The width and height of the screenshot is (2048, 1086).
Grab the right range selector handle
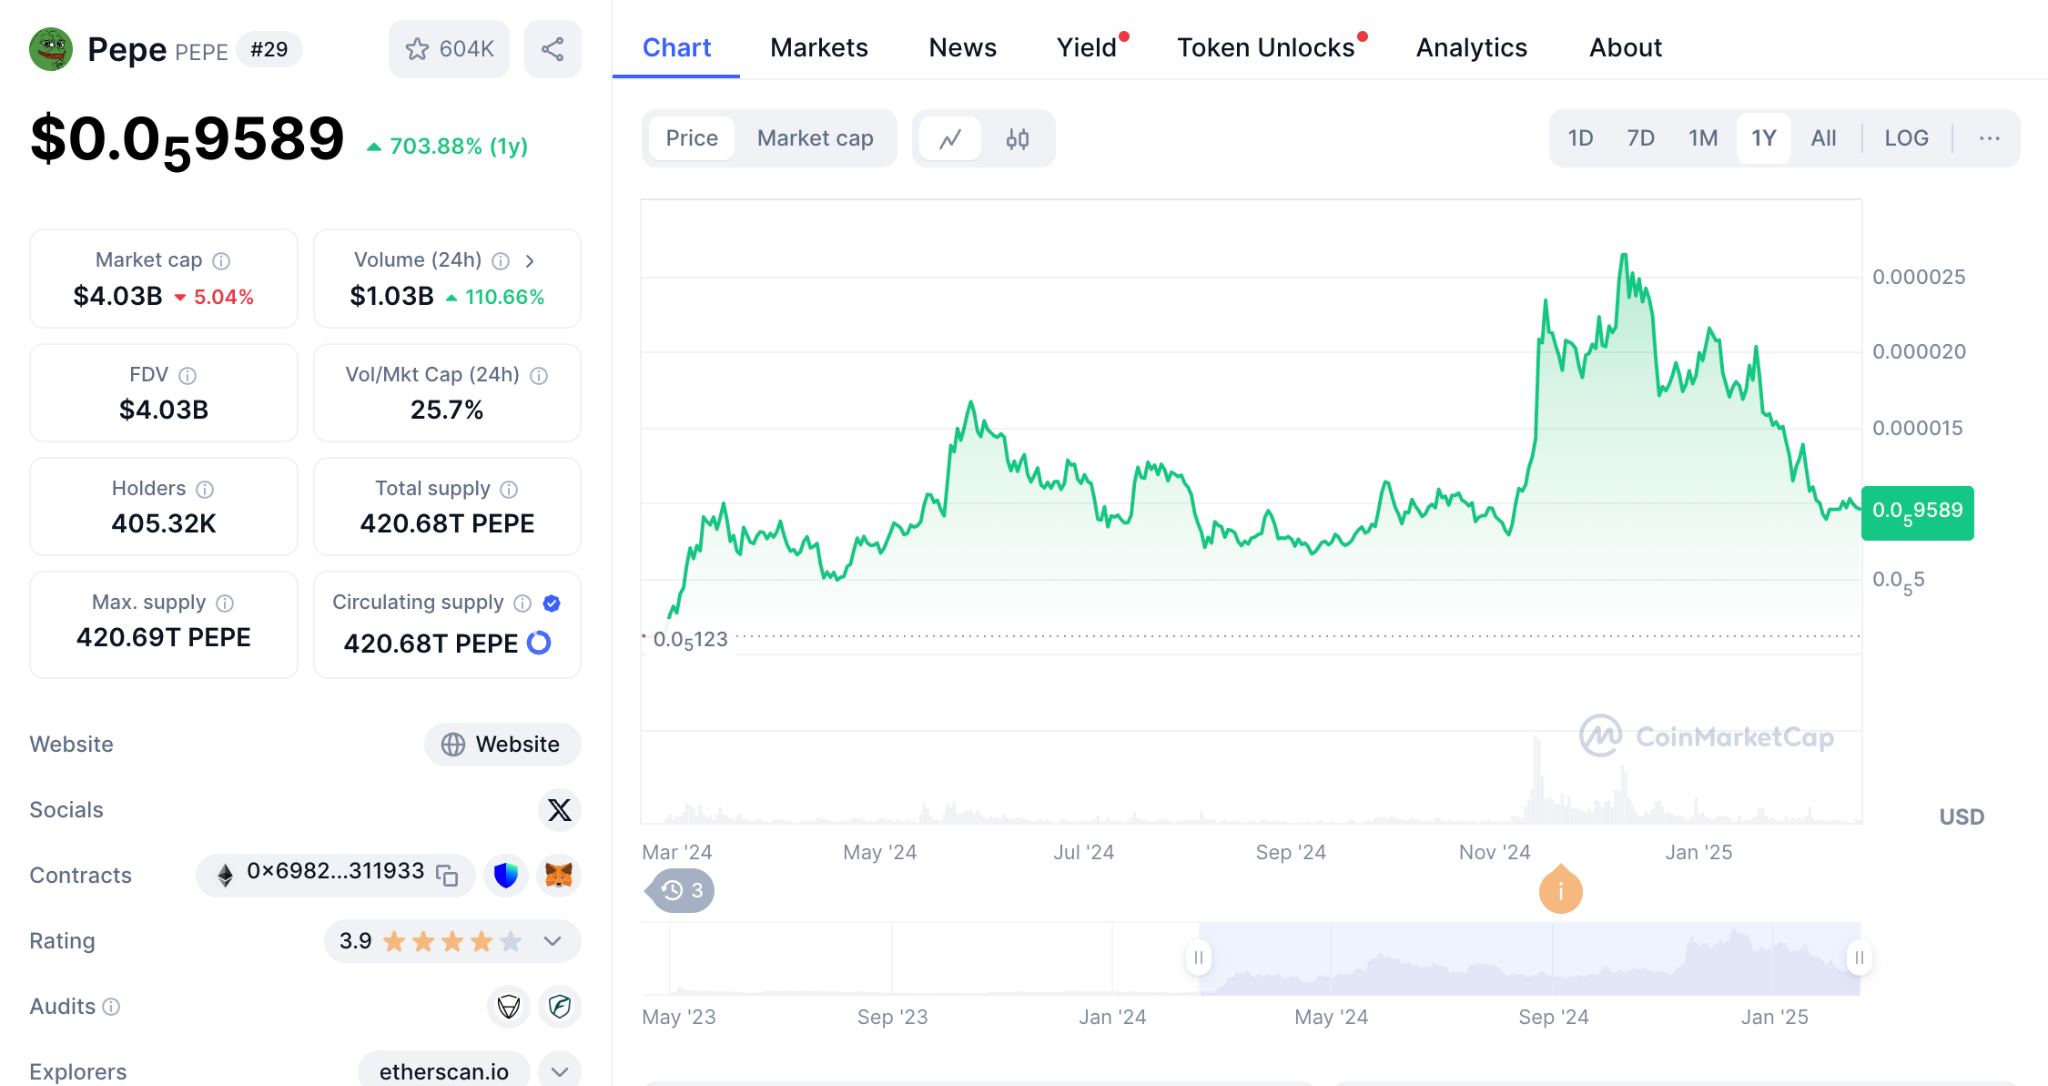click(1859, 957)
